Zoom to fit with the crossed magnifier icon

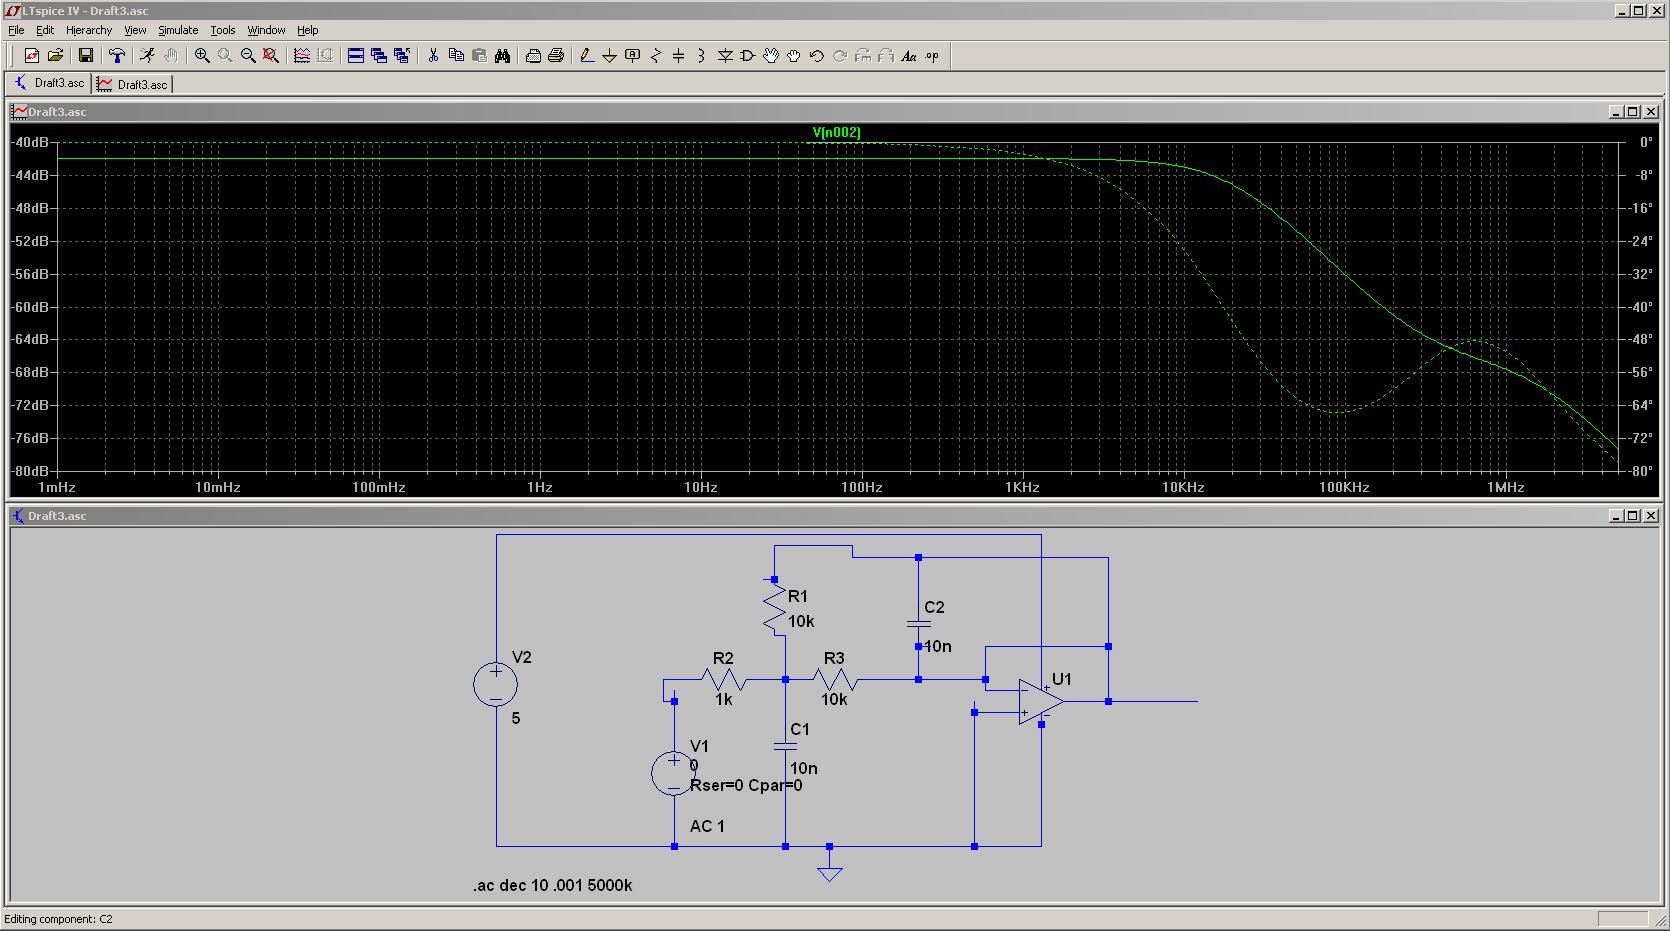pos(271,56)
